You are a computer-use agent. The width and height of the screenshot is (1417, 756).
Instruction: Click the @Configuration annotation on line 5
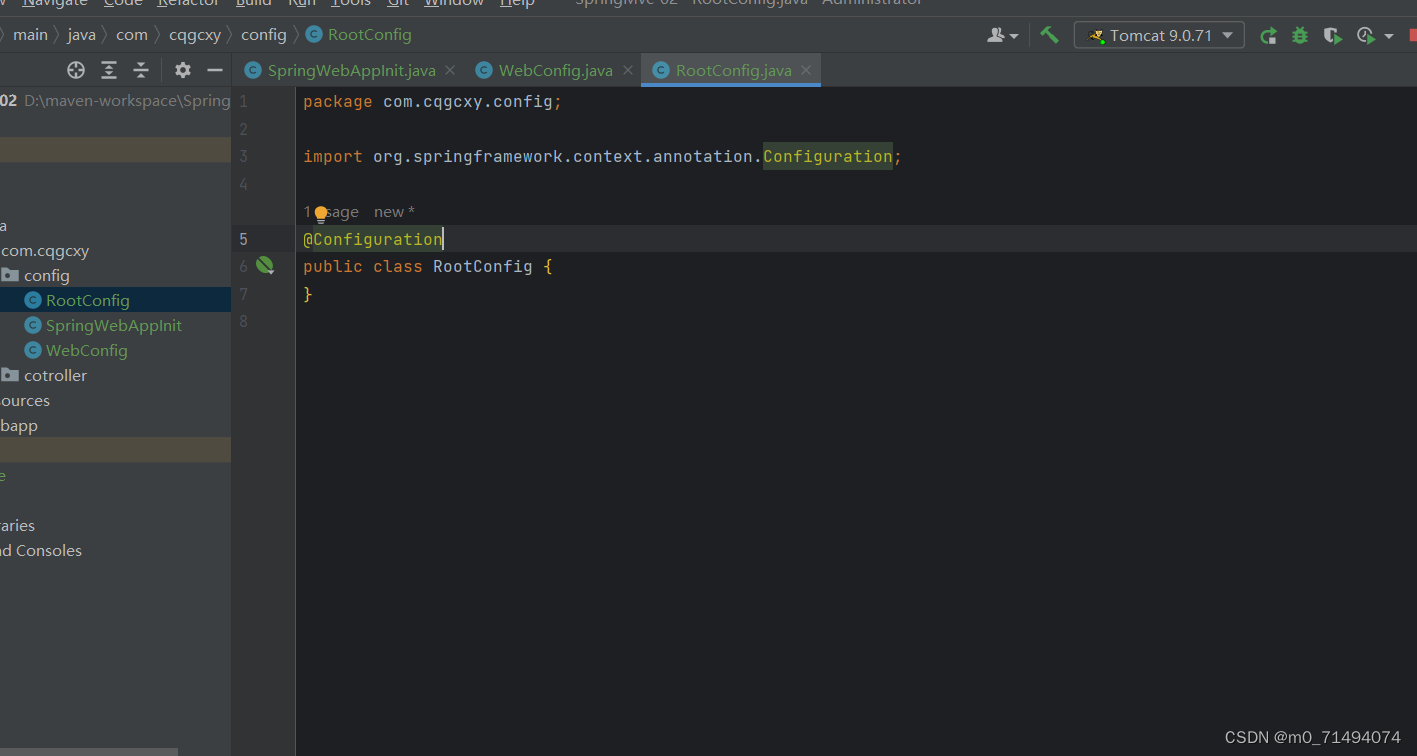[373, 239]
